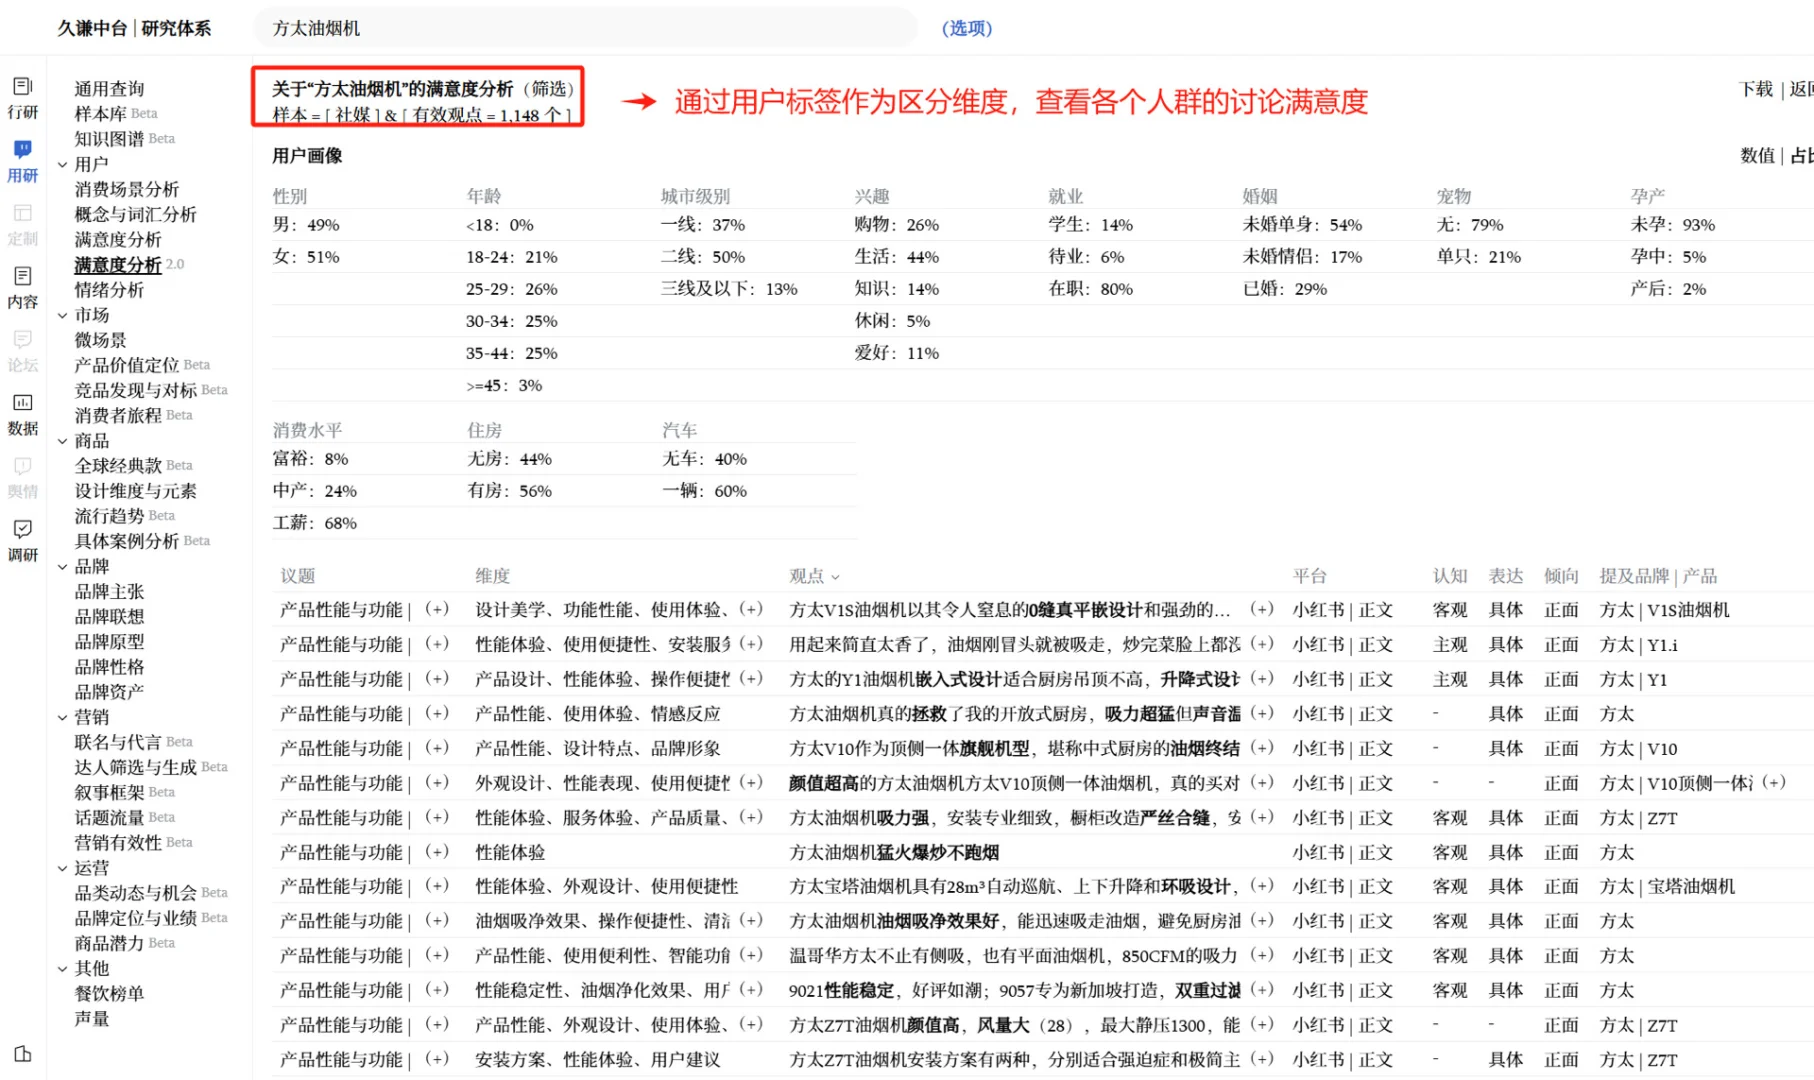Select 满意度分析 2.0 menu item

(118, 264)
